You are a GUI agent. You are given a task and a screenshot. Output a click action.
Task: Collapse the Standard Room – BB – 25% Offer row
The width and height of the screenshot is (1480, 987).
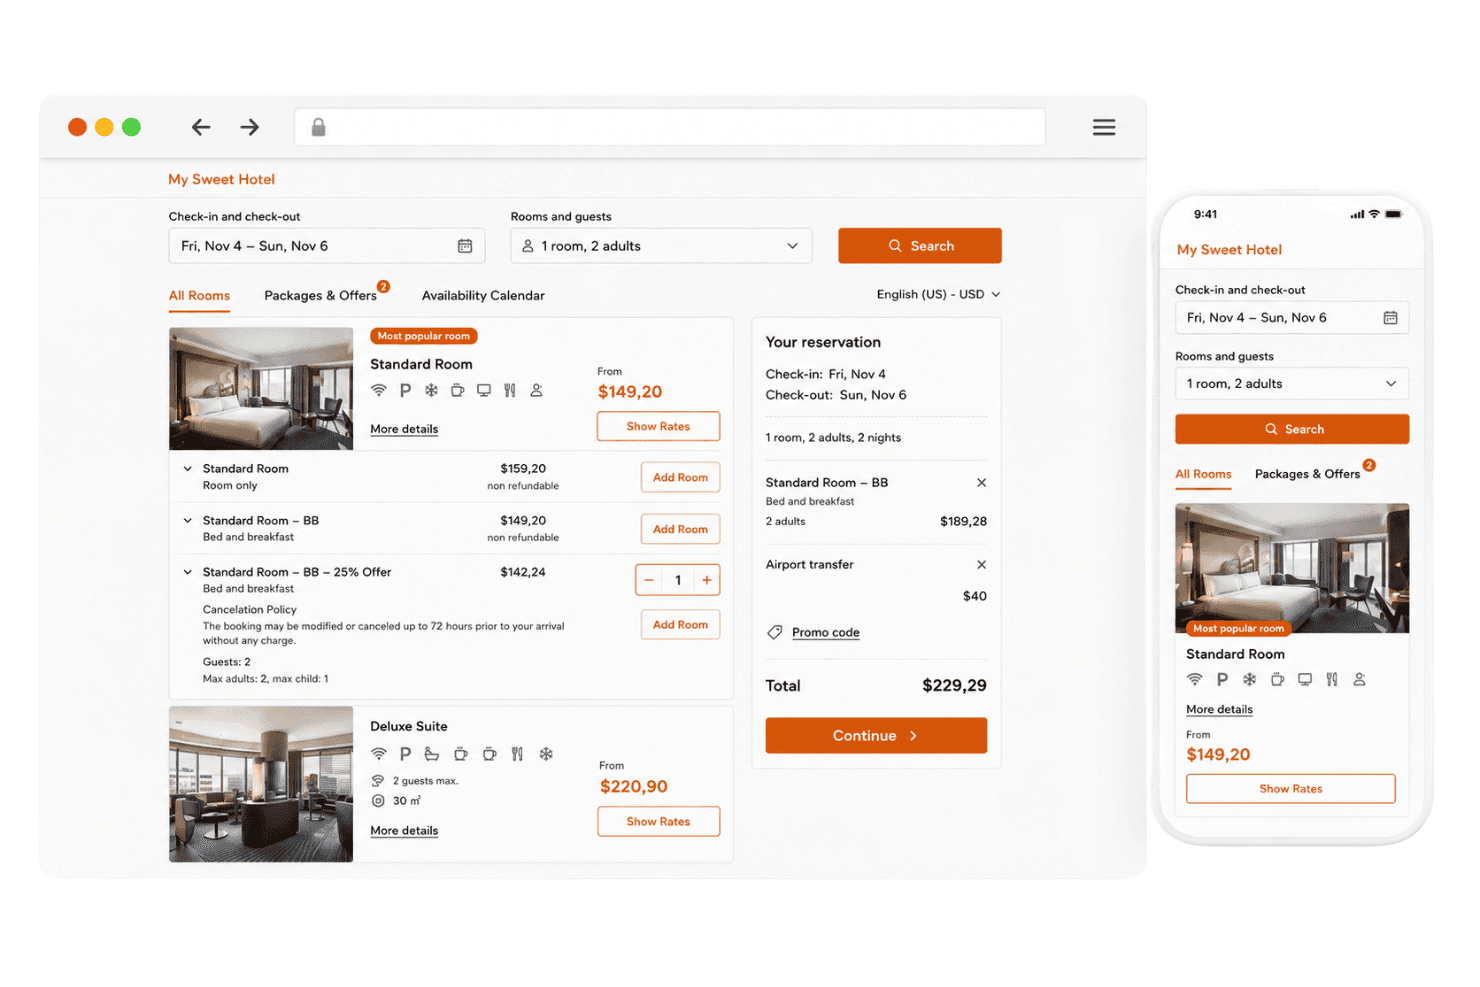click(x=187, y=573)
